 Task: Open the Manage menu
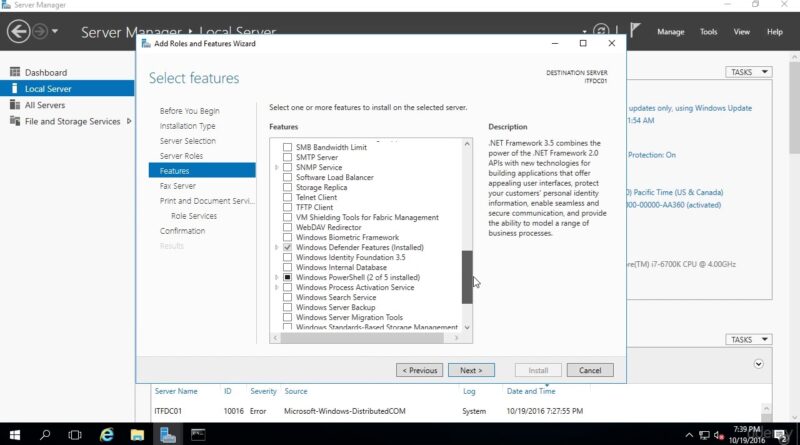tap(670, 32)
